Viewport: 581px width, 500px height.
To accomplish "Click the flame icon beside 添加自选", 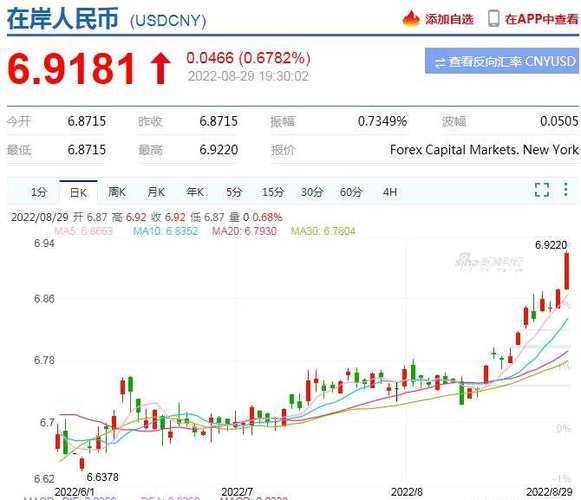I will (411, 19).
